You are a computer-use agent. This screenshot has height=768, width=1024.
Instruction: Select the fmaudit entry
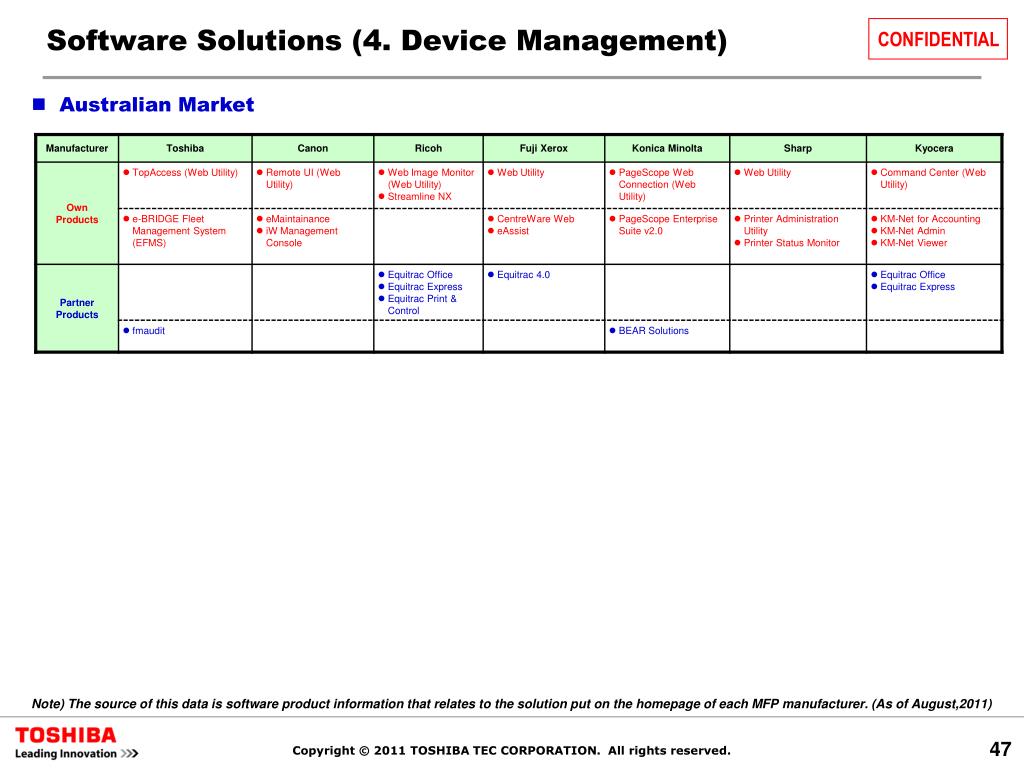click(148, 331)
